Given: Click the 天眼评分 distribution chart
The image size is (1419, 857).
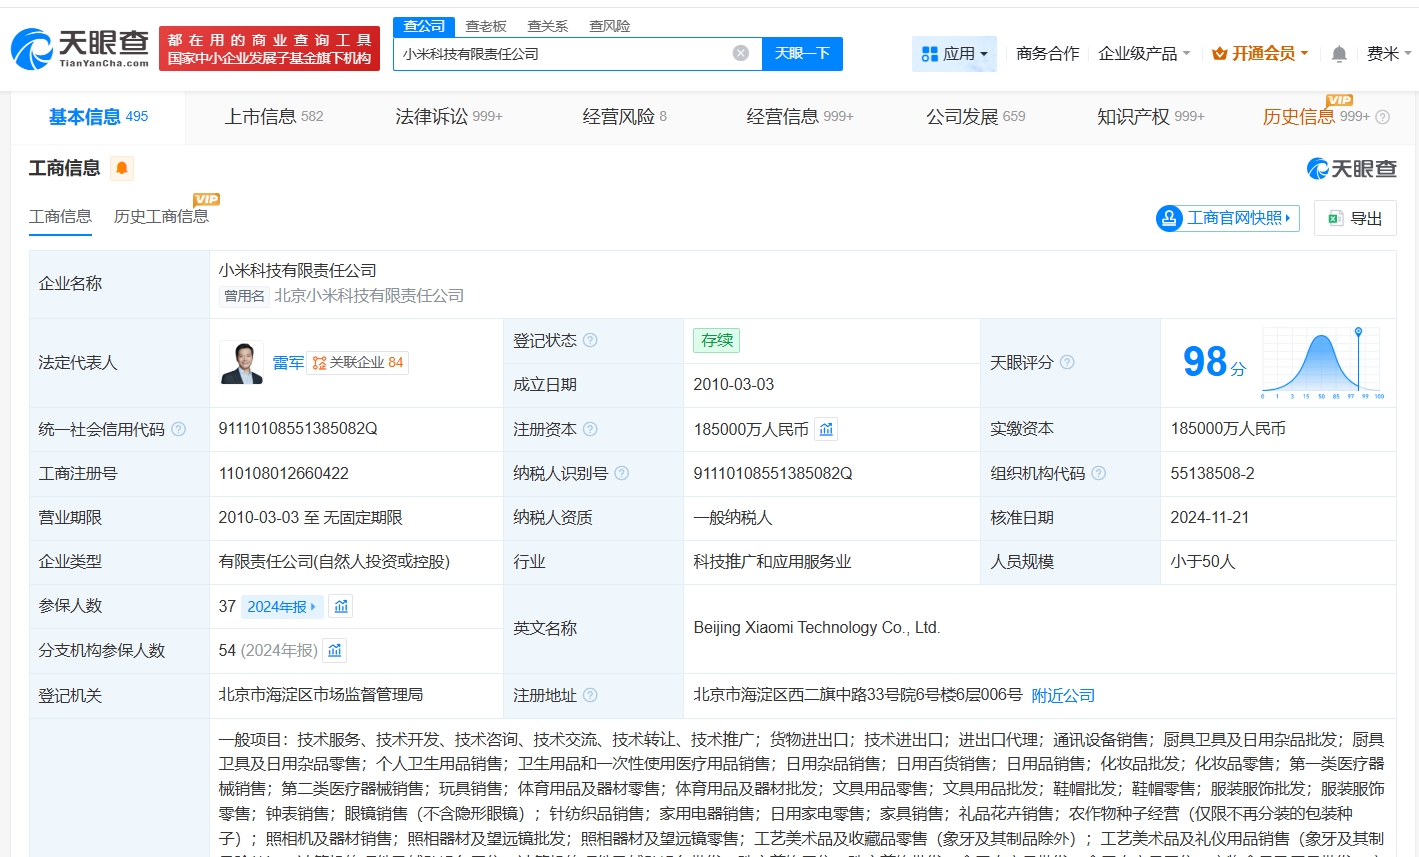Looking at the screenshot, I should [1322, 362].
